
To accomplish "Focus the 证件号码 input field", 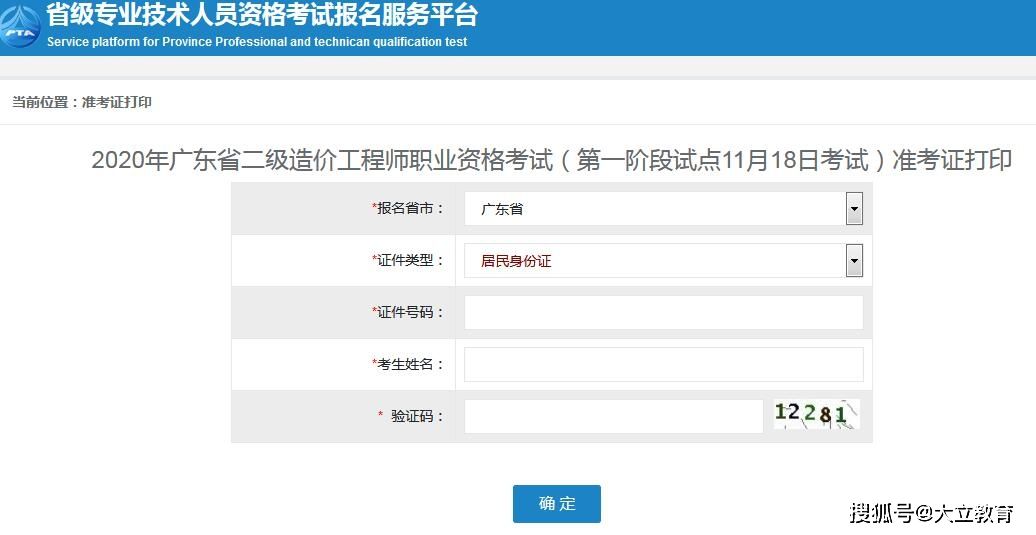I will (x=663, y=312).
